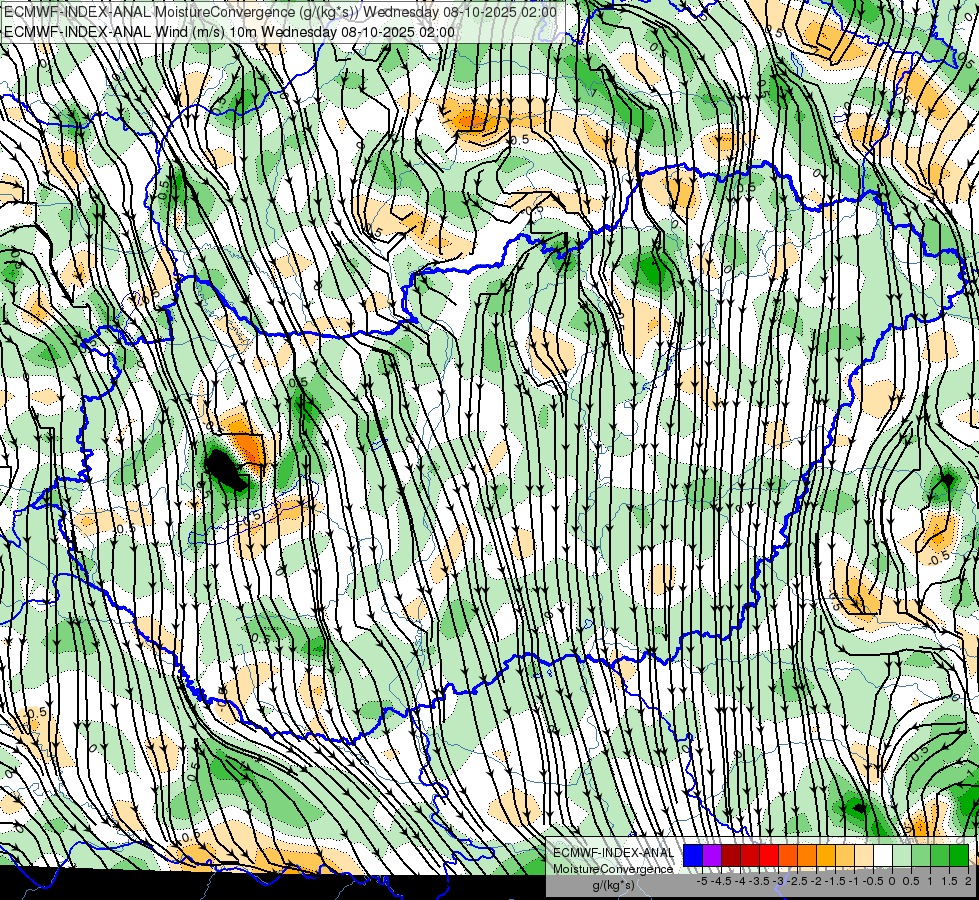Click the legend unit g/(kg*s)

click(613, 885)
